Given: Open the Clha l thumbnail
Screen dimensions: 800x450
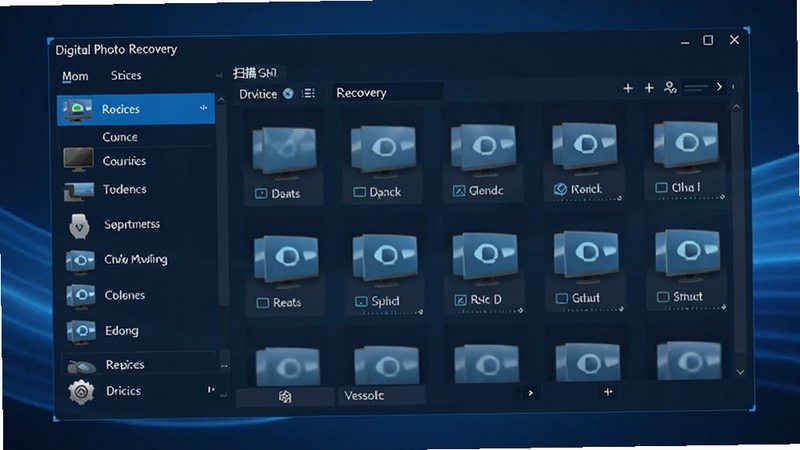Looking at the screenshot, I should [686, 146].
